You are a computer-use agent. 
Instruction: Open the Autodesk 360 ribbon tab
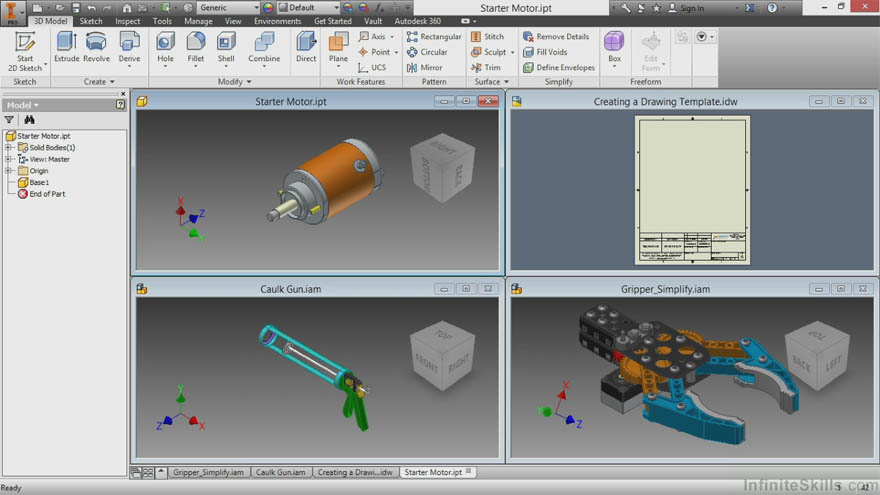(x=418, y=21)
